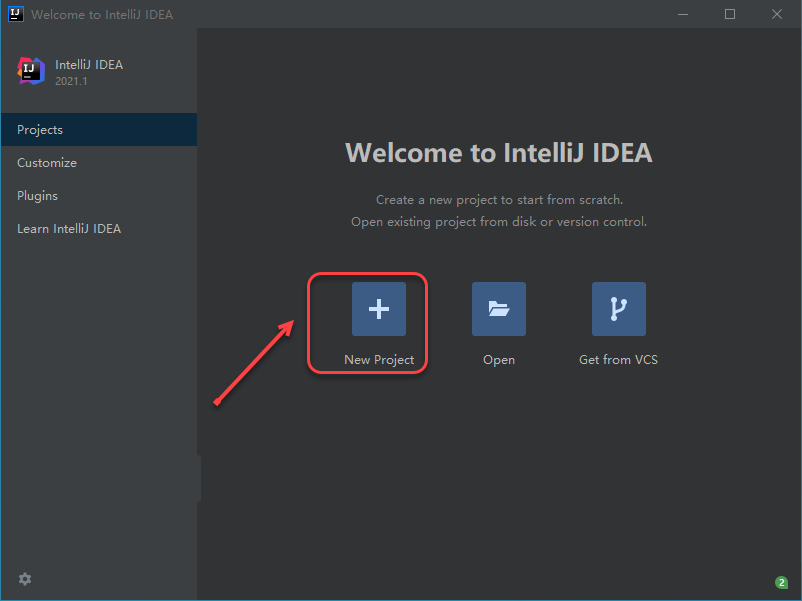Maximize the Welcome window

coord(730,14)
